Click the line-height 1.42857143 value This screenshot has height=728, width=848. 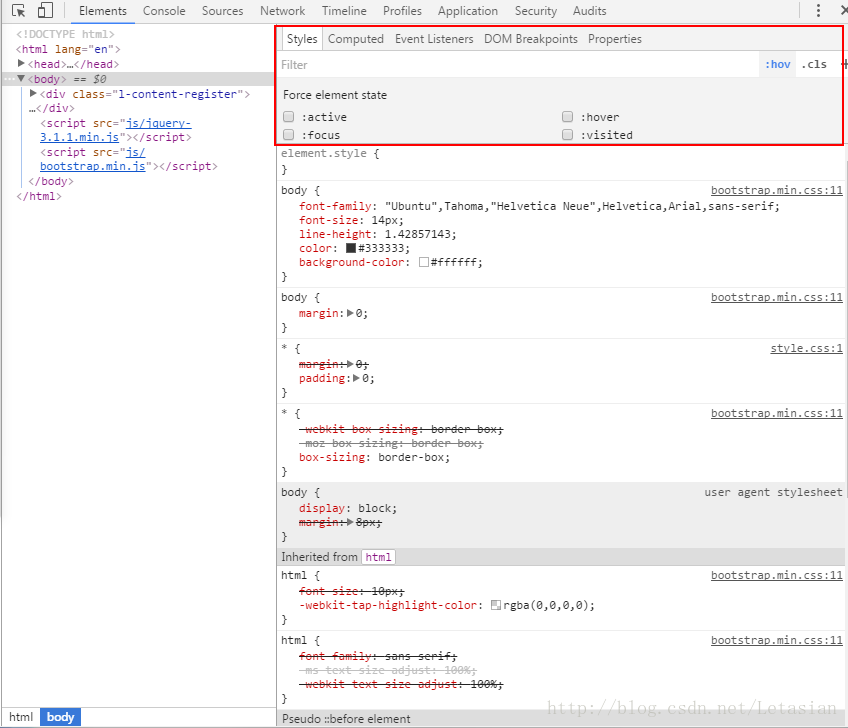coord(420,234)
